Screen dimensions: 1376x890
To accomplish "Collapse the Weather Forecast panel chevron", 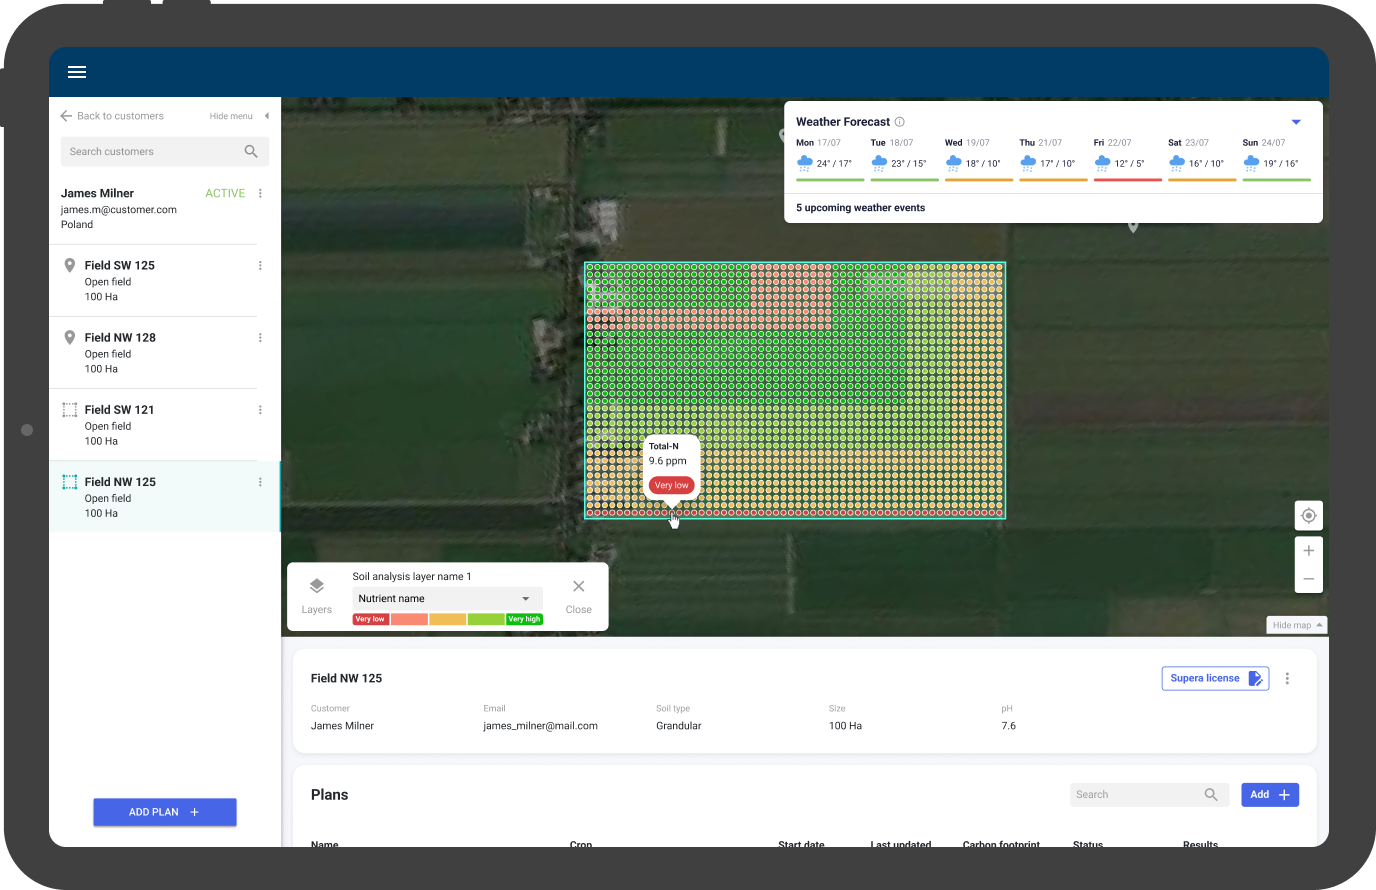I will (x=1296, y=121).
